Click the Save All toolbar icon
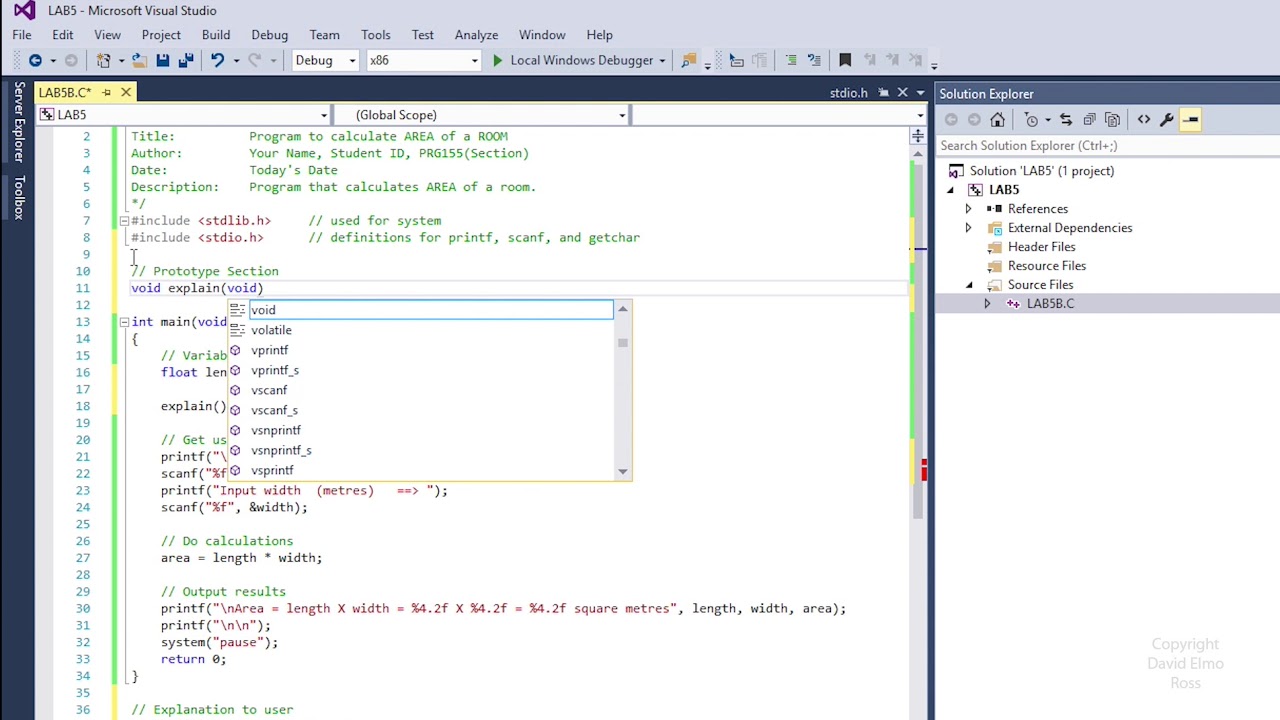 pos(185,60)
